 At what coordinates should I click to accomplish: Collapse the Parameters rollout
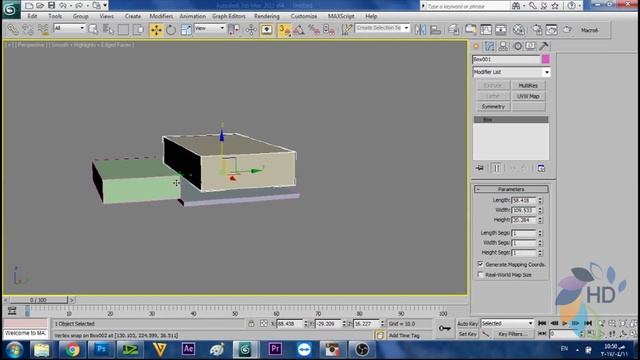tap(511, 189)
